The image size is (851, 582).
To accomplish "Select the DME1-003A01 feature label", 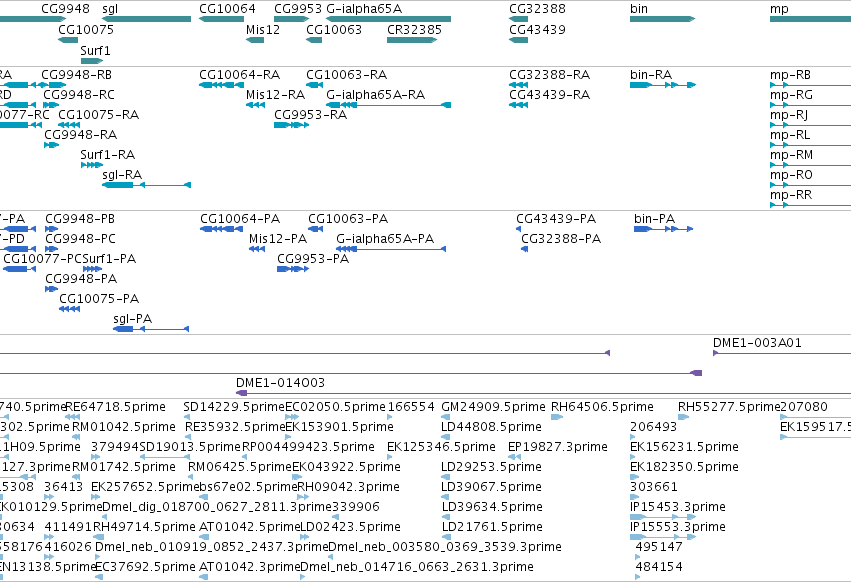I will click(757, 343).
